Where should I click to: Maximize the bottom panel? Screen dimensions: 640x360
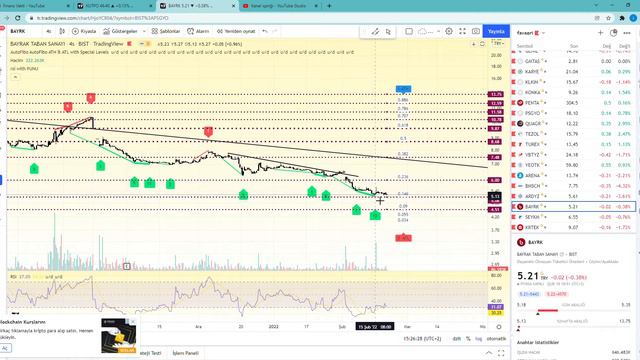coord(501,353)
